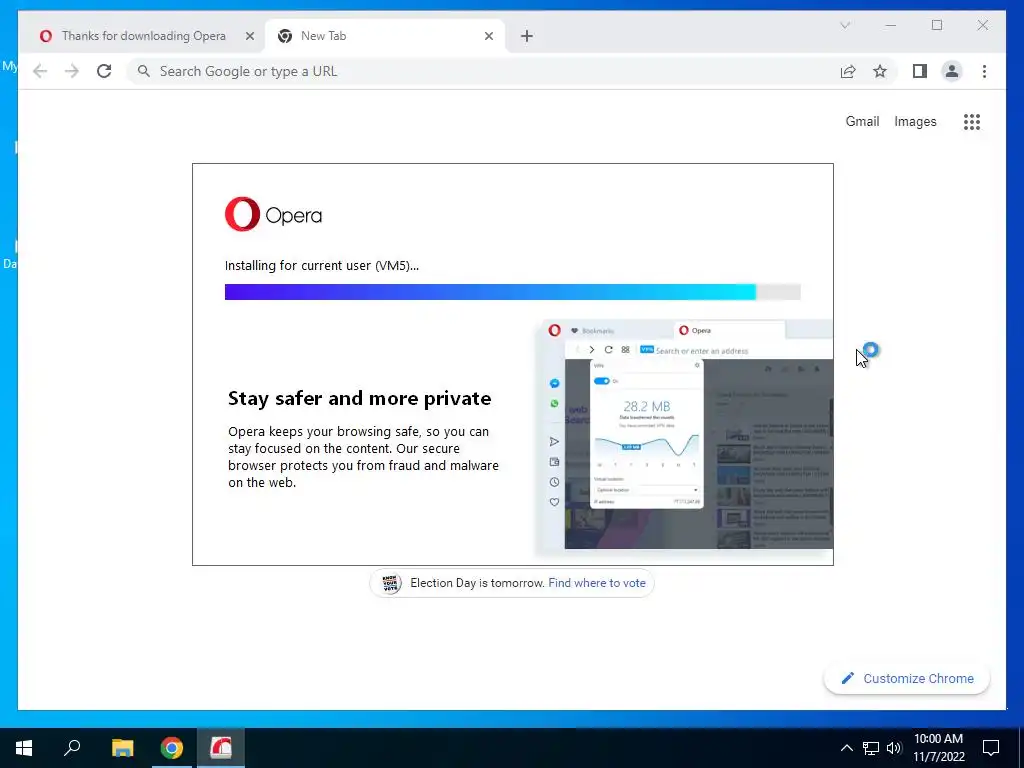Select the New Tab tab
The image size is (1024, 768).
tap(385, 36)
